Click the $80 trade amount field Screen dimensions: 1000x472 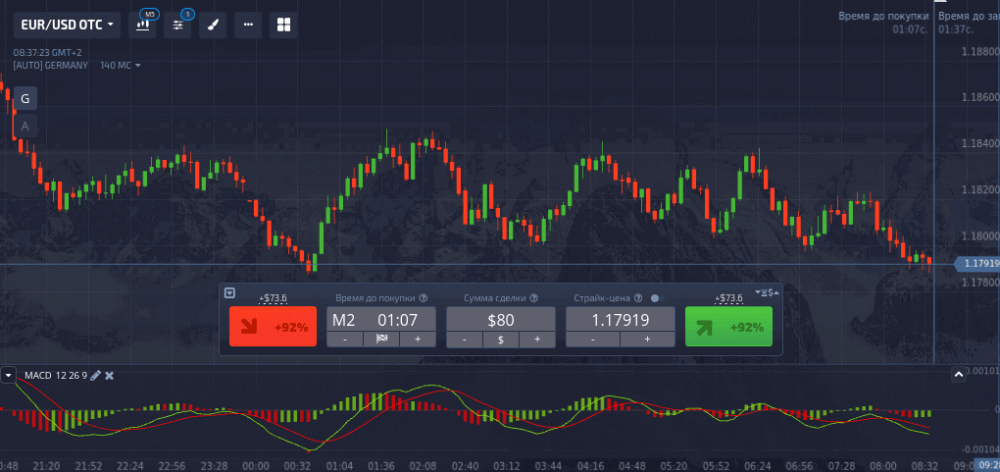tap(500, 320)
